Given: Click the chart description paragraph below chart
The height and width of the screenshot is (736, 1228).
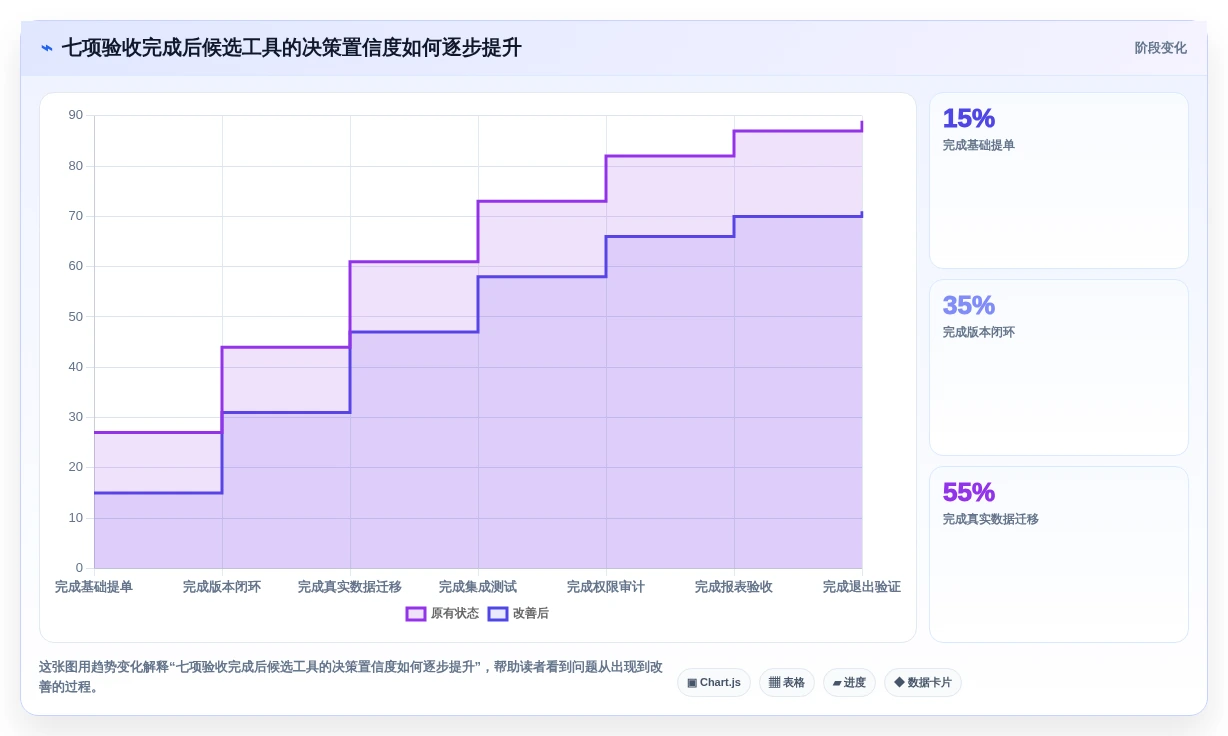Looking at the screenshot, I should pyautogui.click(x=351, y=677).
